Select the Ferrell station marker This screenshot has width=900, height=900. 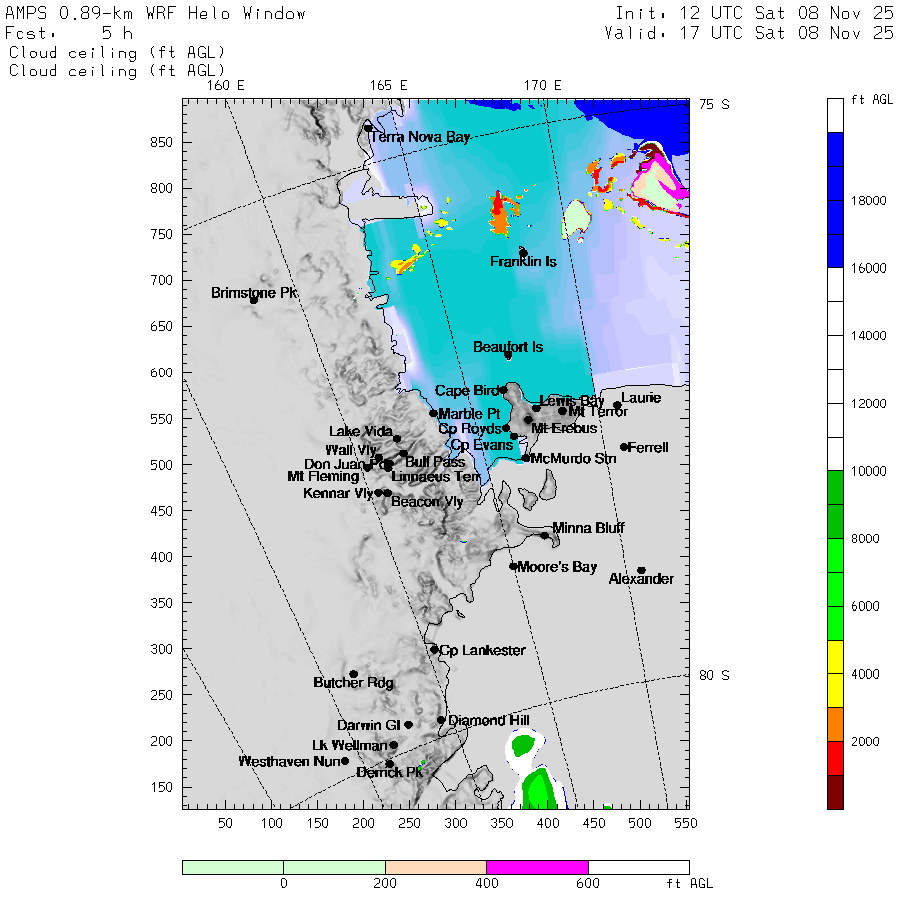click(x=624, y=447)
